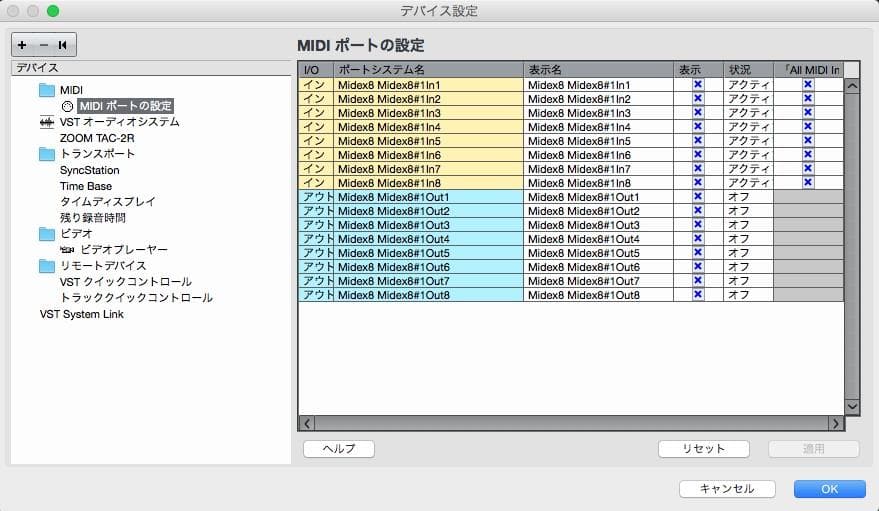Click the horizontal scrollbar left arrow
Image resolution: width=879 pixels, height=511 pixels.
click(307, 424)
